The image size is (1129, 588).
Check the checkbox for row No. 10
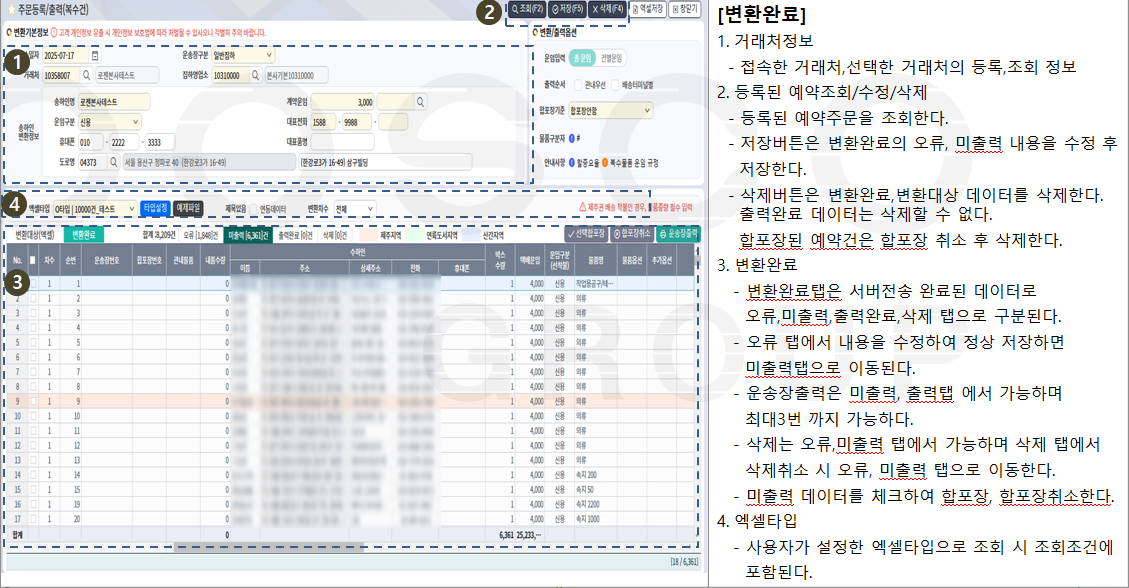tap(33, 416)
